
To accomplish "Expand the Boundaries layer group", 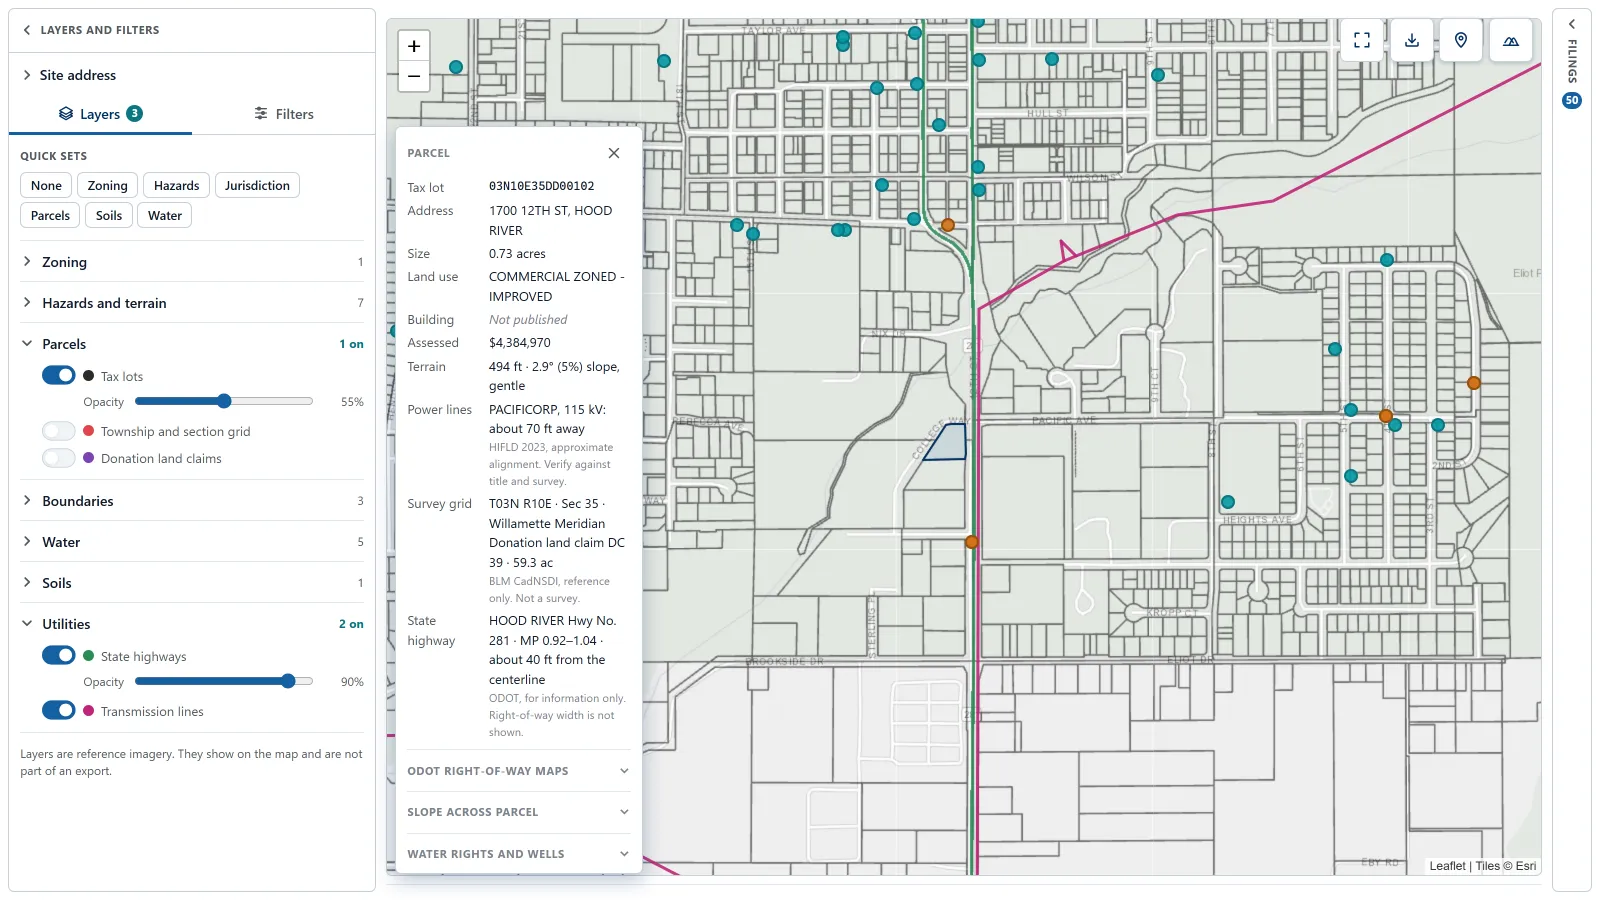I will pyautogui.click(x=192, y=501).
